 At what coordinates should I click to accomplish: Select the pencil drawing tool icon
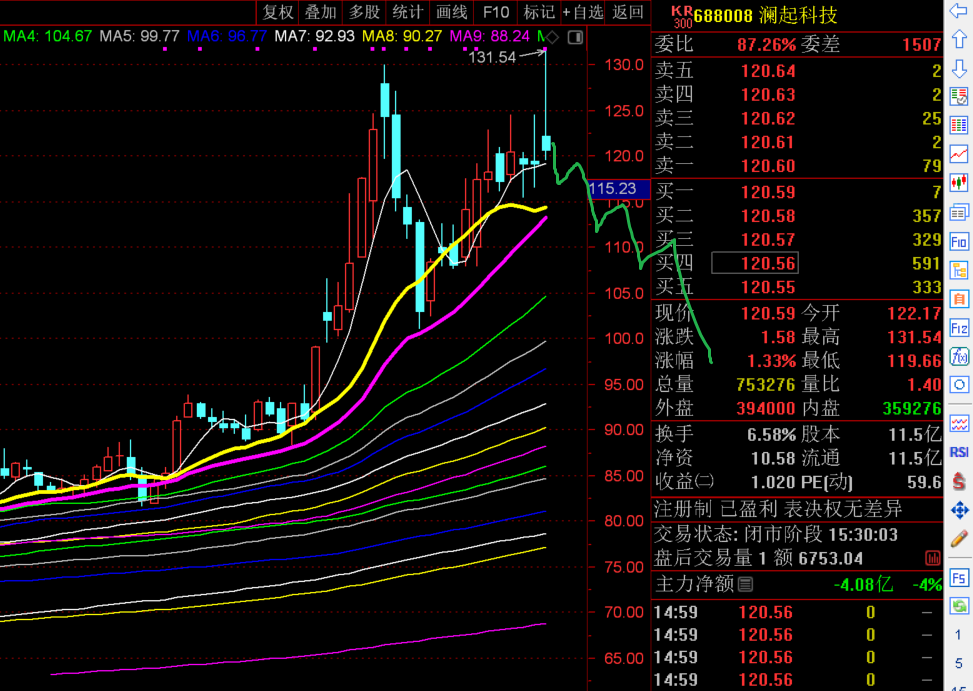(x=959, y=538)
